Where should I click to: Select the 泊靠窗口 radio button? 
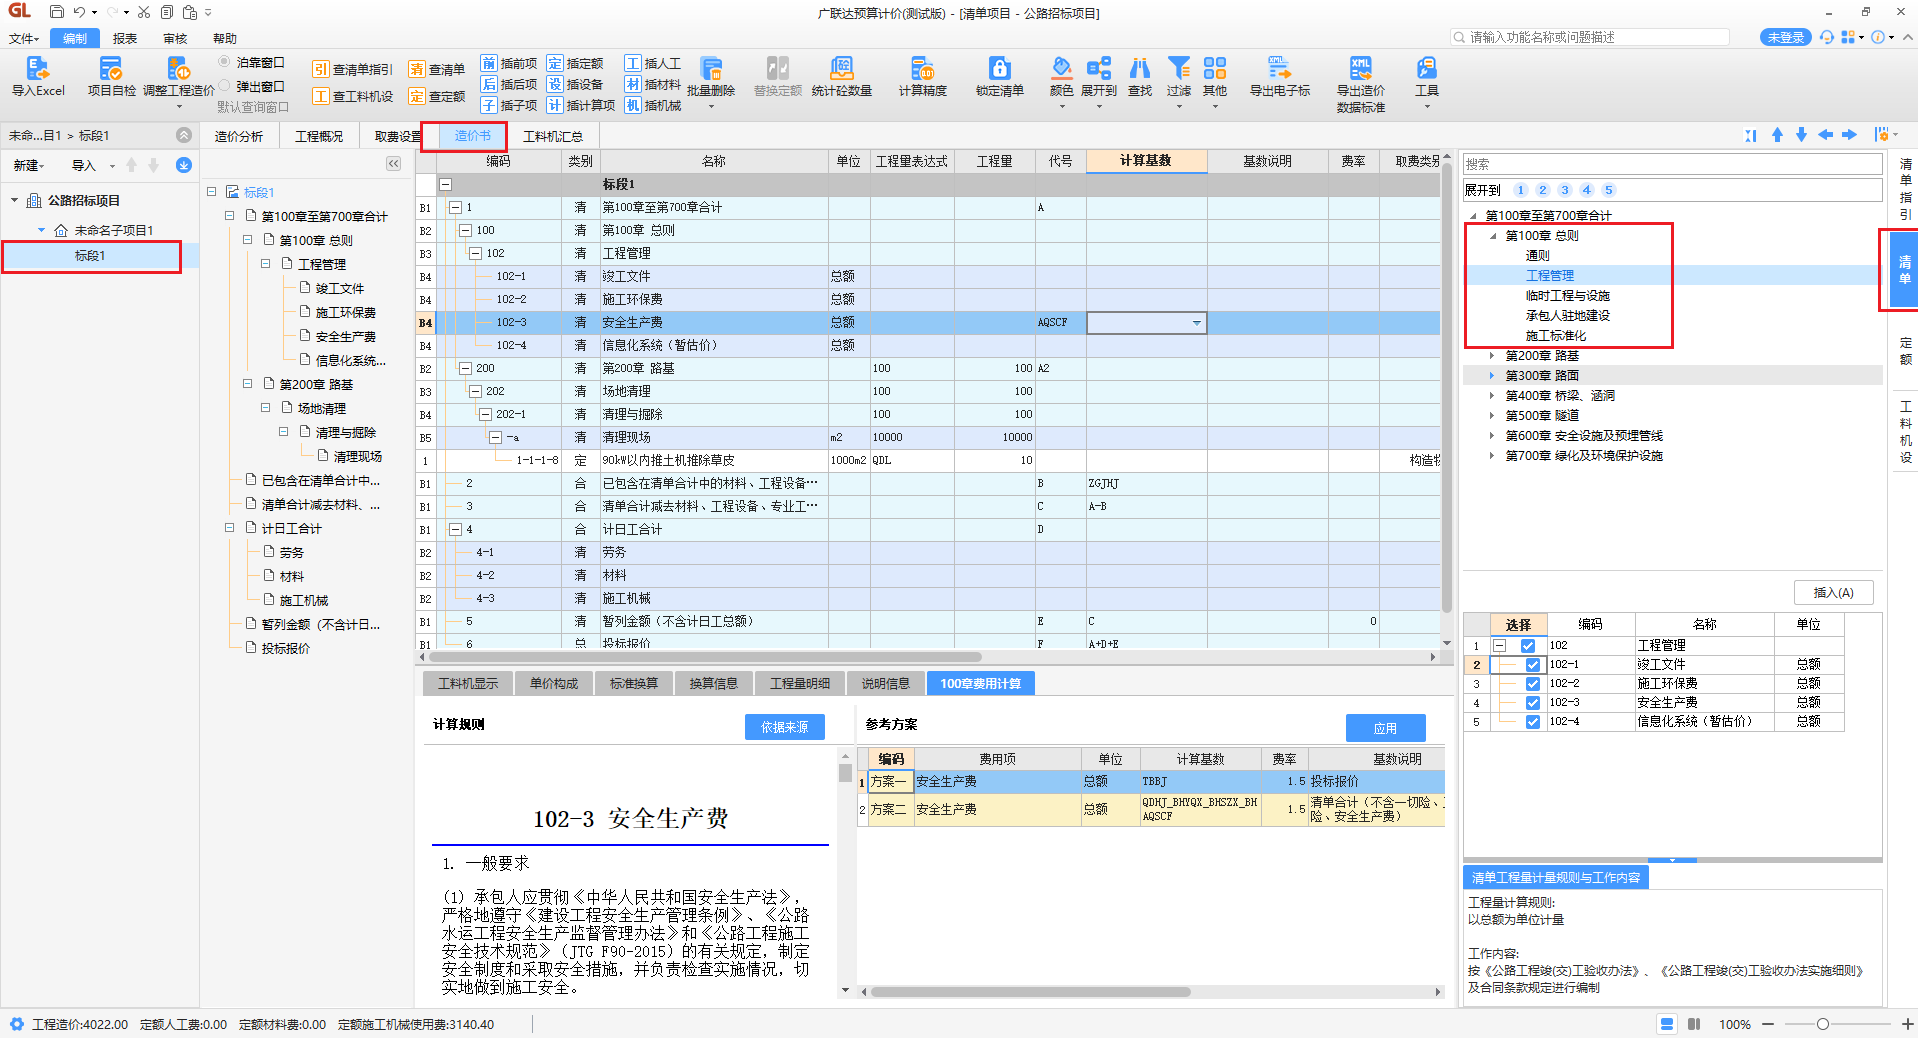pyautogui.click(x=224, y=62)
